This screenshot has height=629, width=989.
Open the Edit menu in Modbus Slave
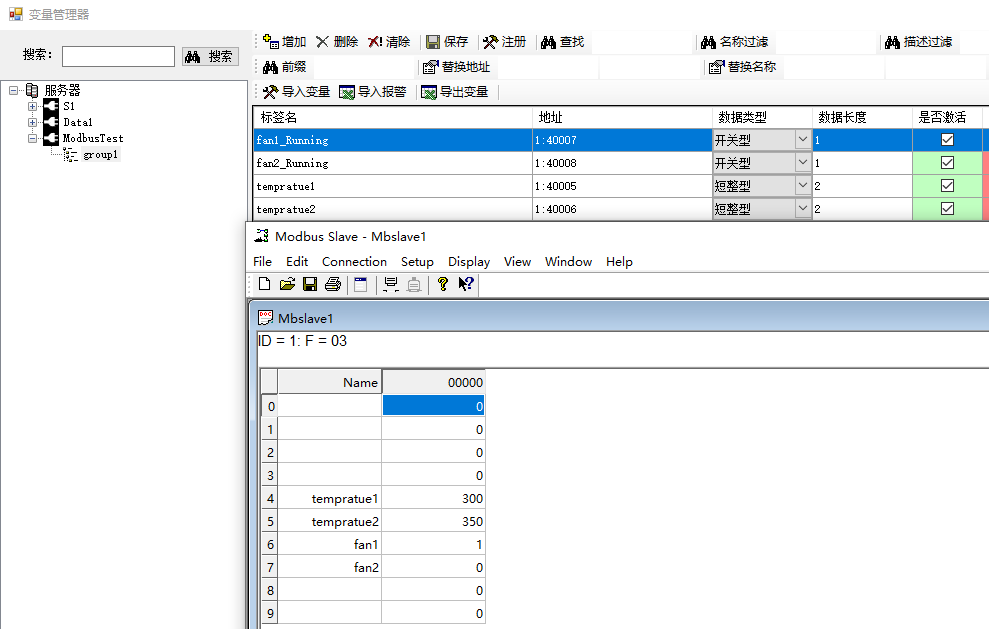[x=297, y=261]
